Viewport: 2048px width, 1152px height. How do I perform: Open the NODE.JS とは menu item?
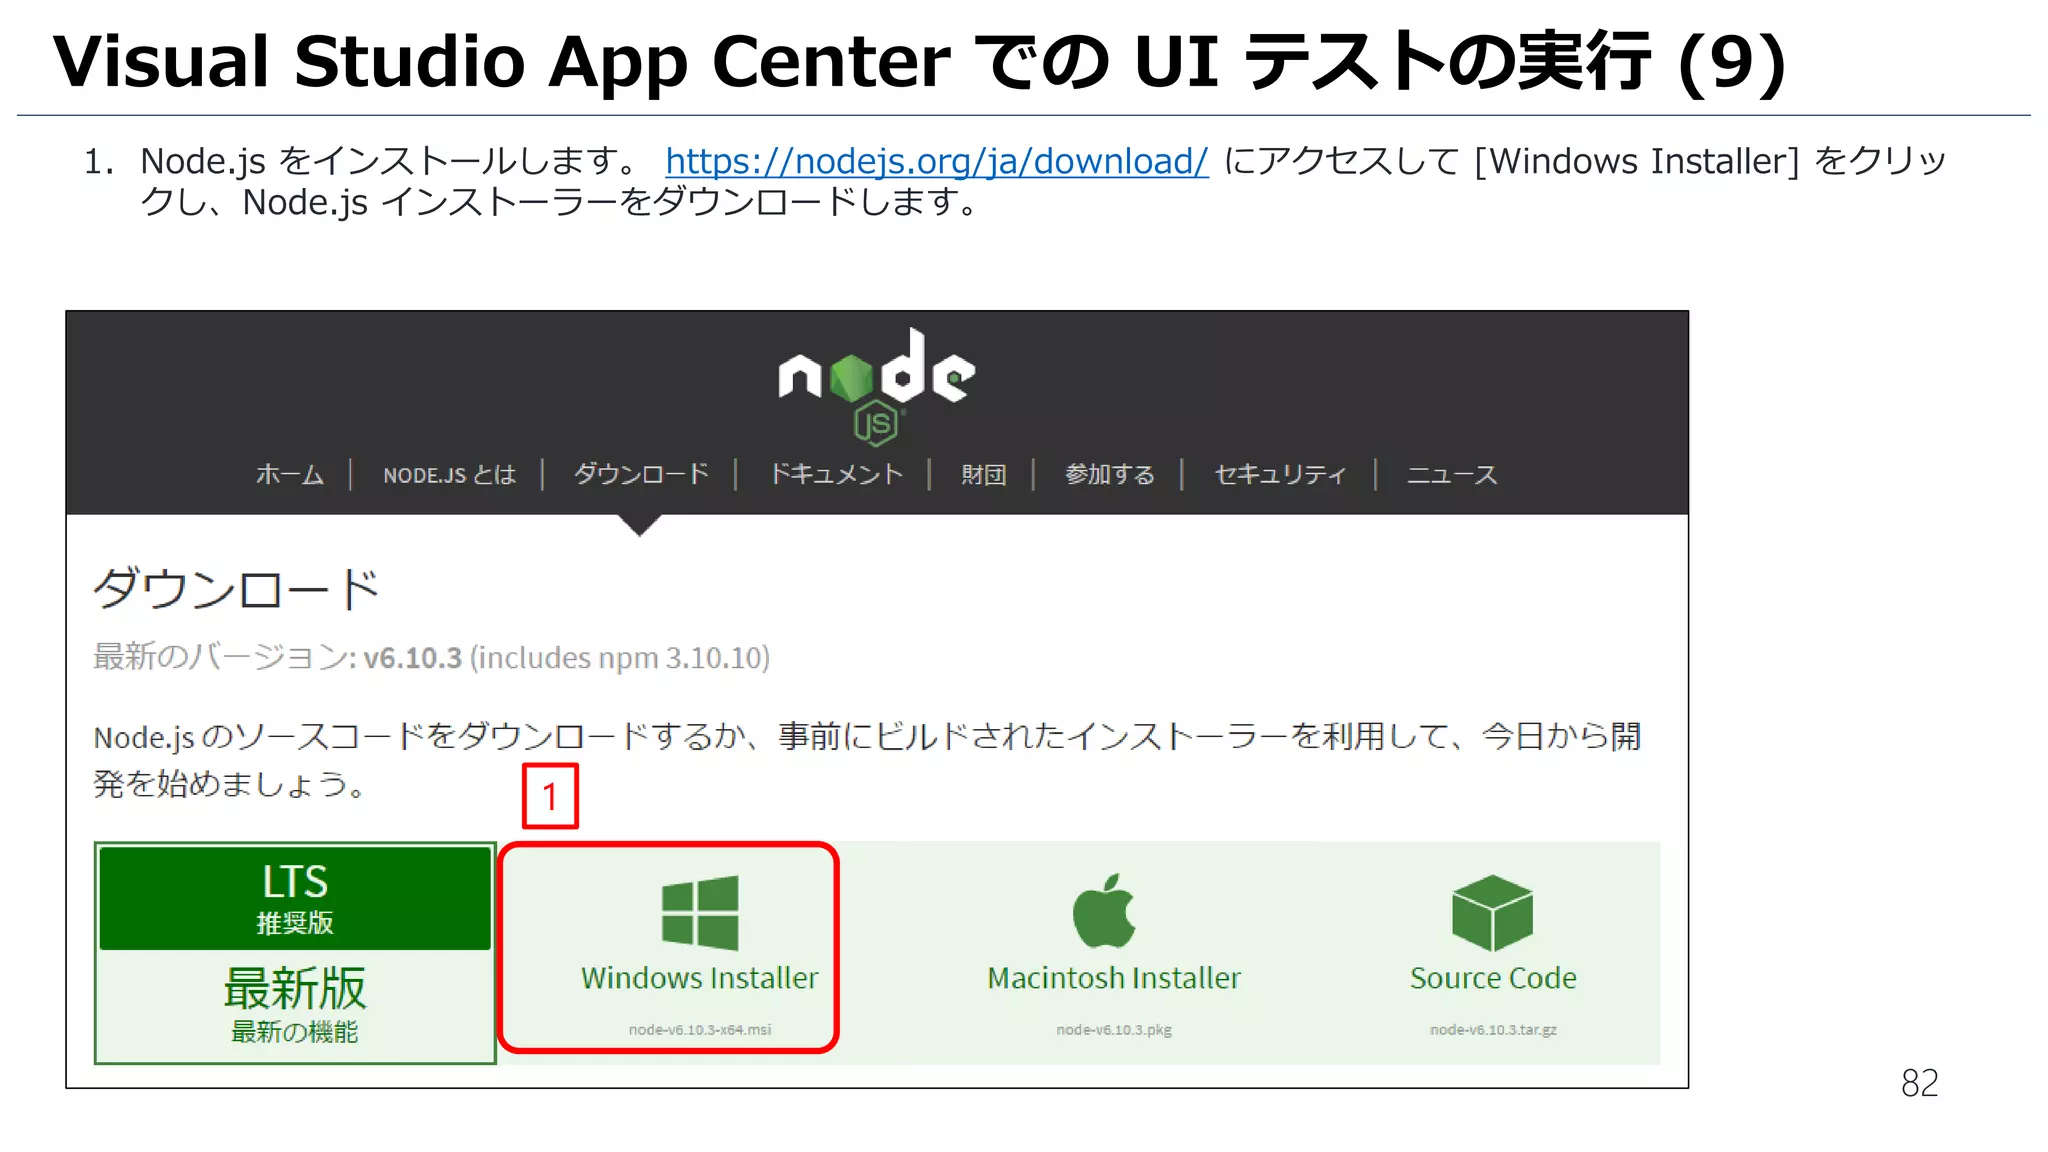(449, 475)
